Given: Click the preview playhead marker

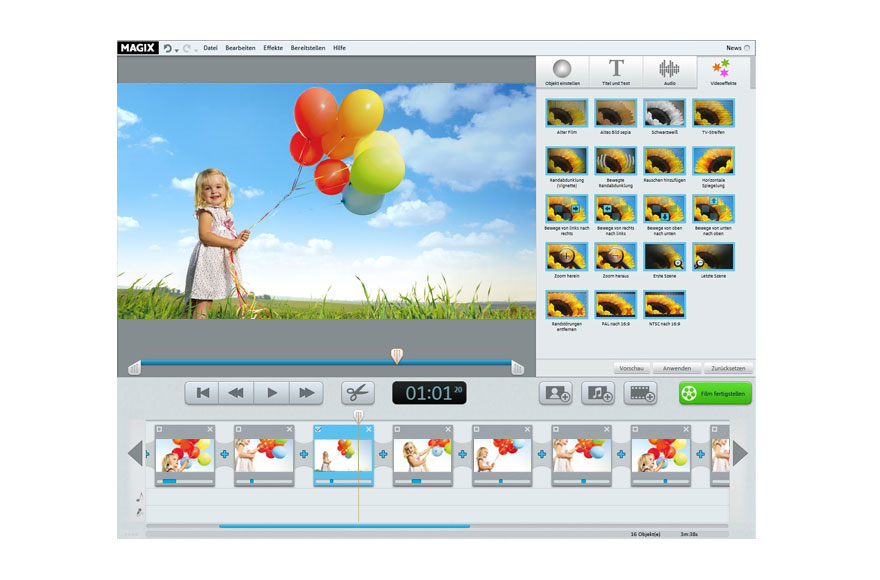Looking at the screenshot, I should pos(397,355).
